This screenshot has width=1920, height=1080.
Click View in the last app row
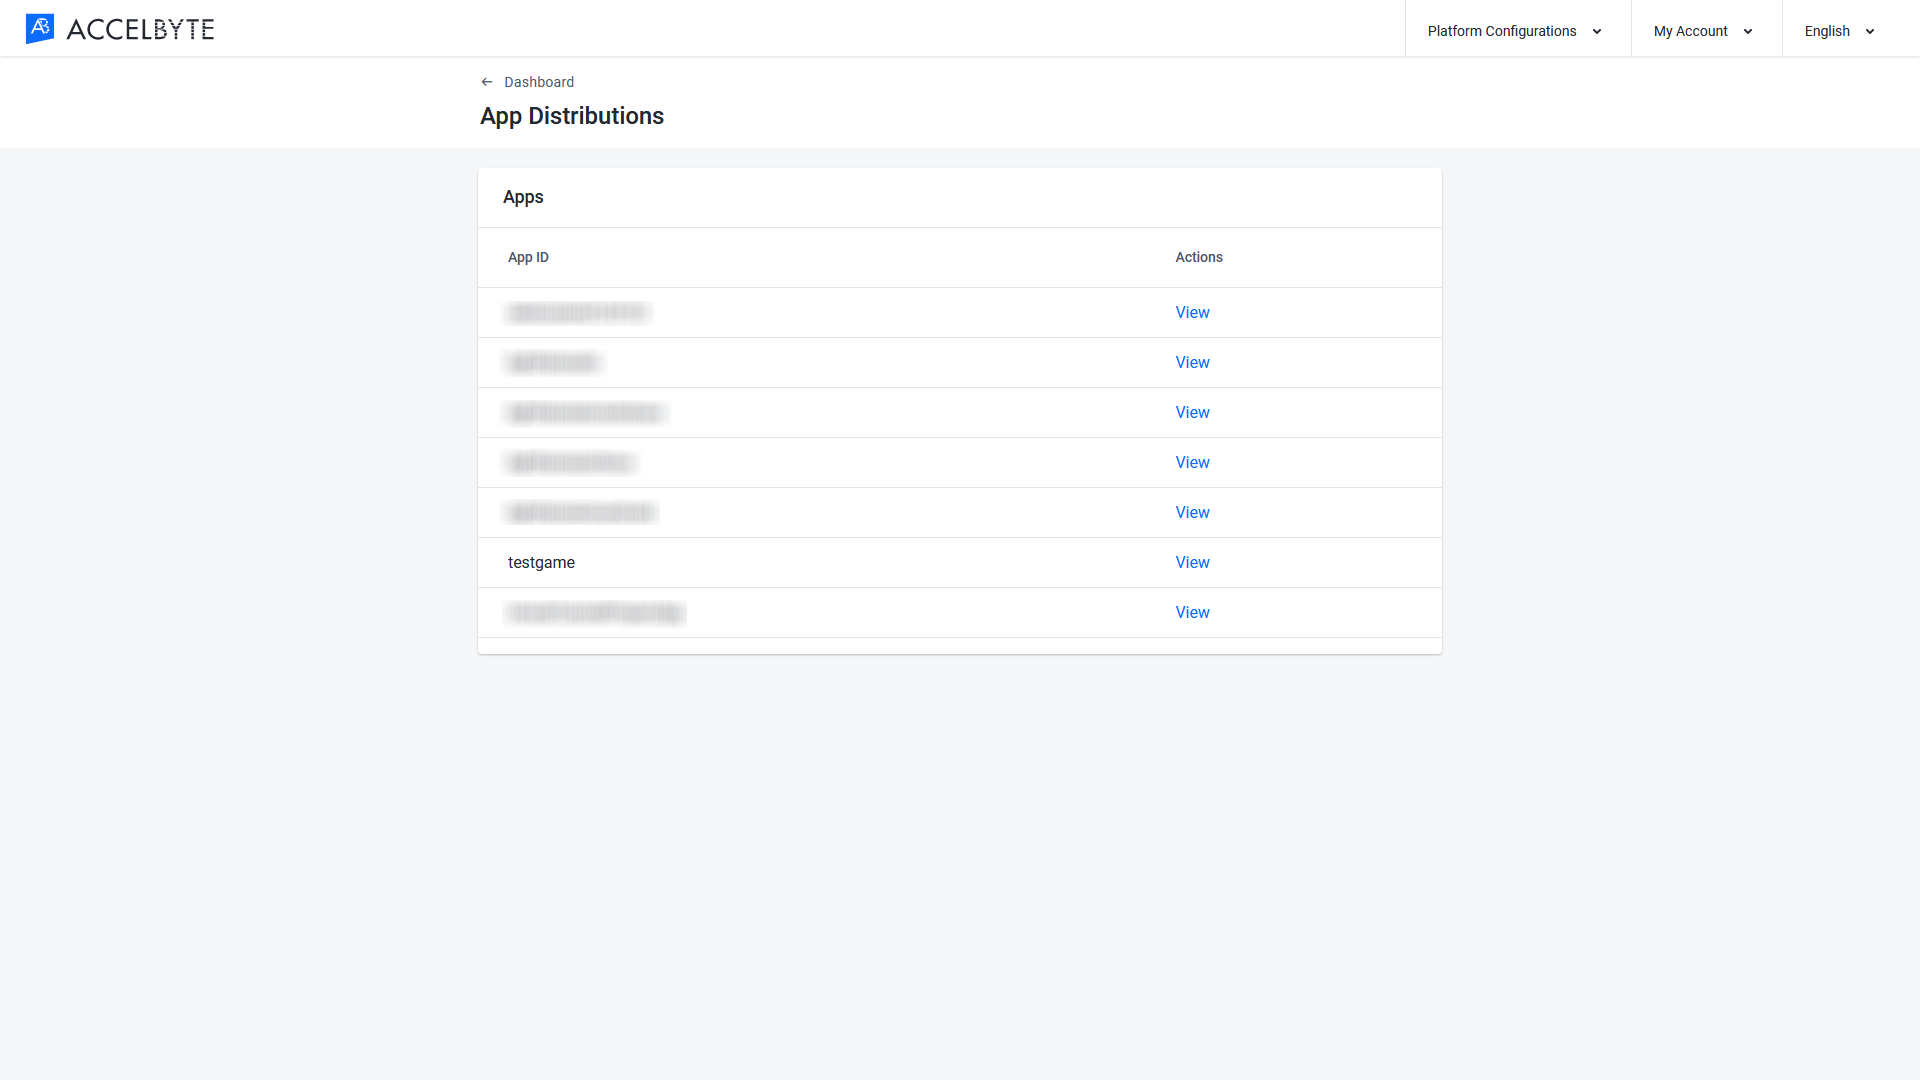coord(1192,612)
